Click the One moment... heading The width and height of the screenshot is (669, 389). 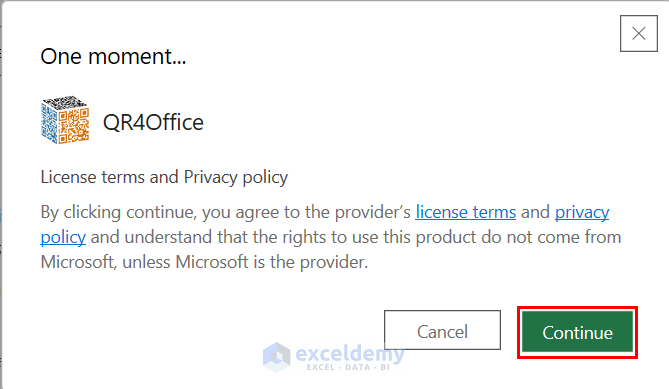pos(113,57)
